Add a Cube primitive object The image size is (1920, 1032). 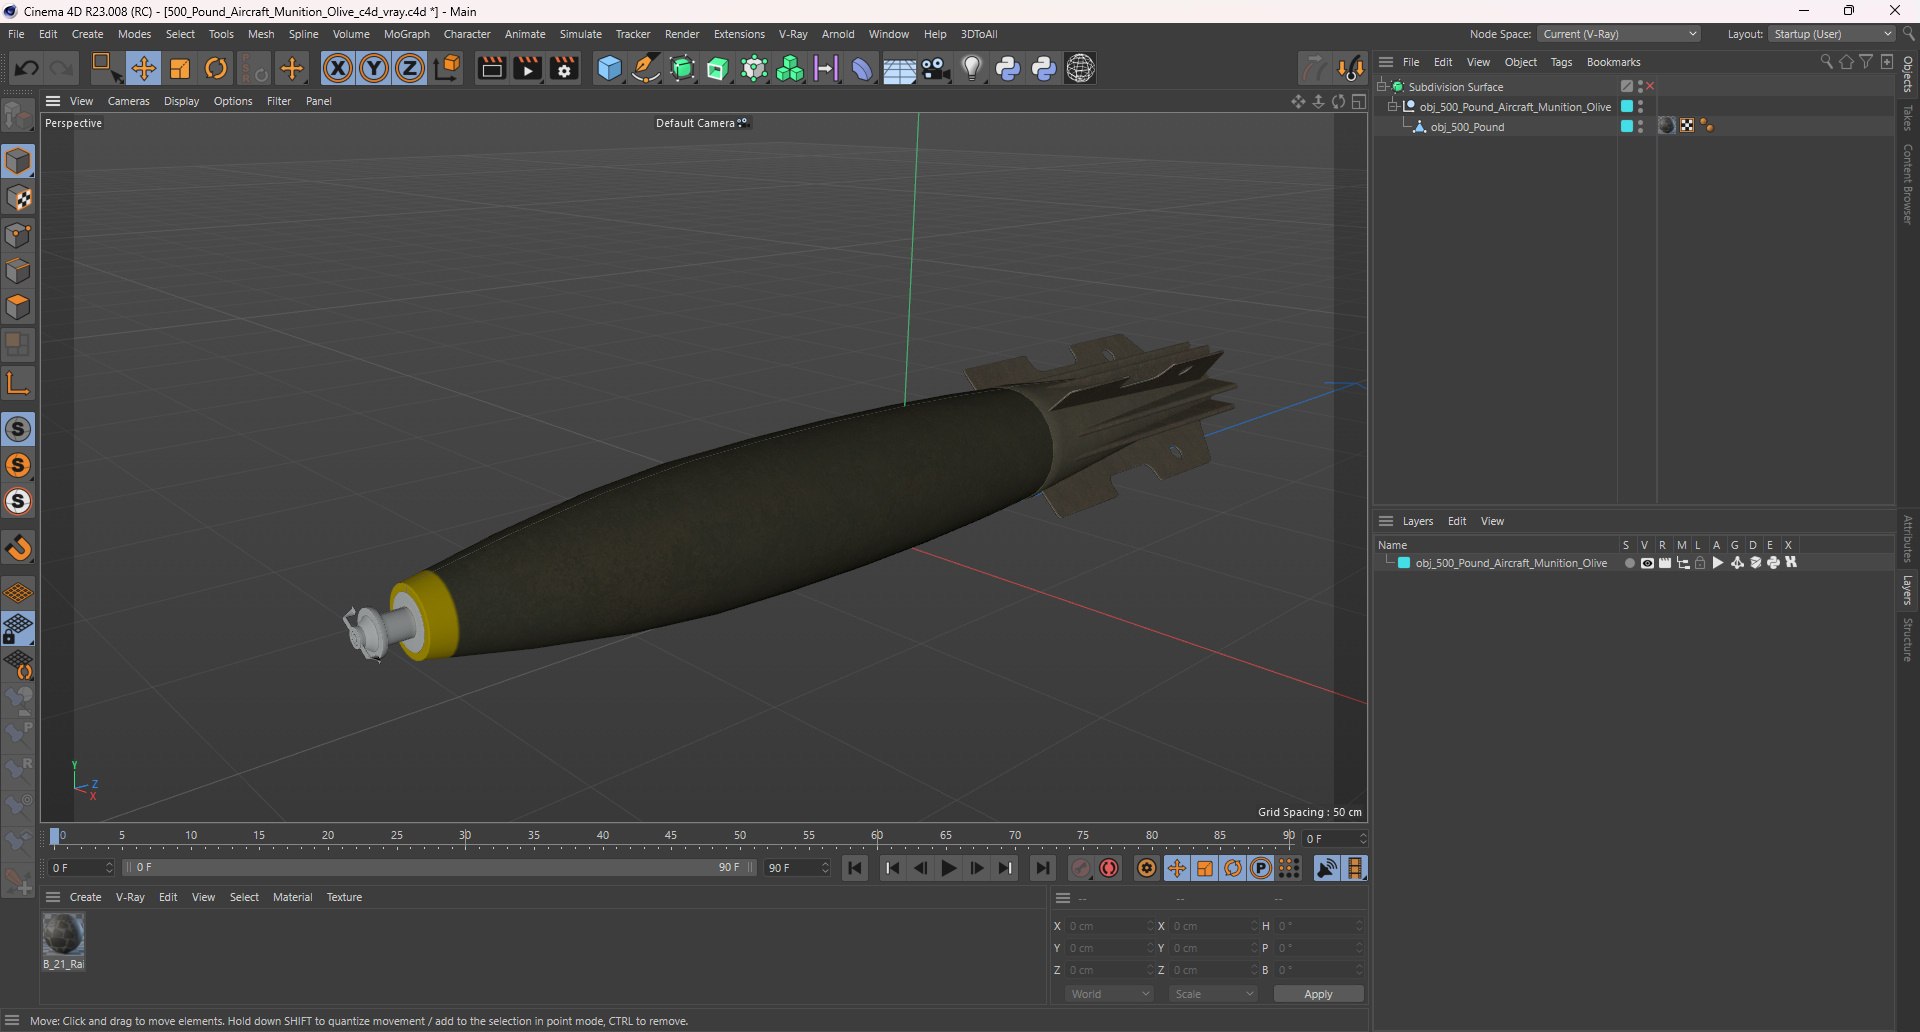click(x=609, y=68)
